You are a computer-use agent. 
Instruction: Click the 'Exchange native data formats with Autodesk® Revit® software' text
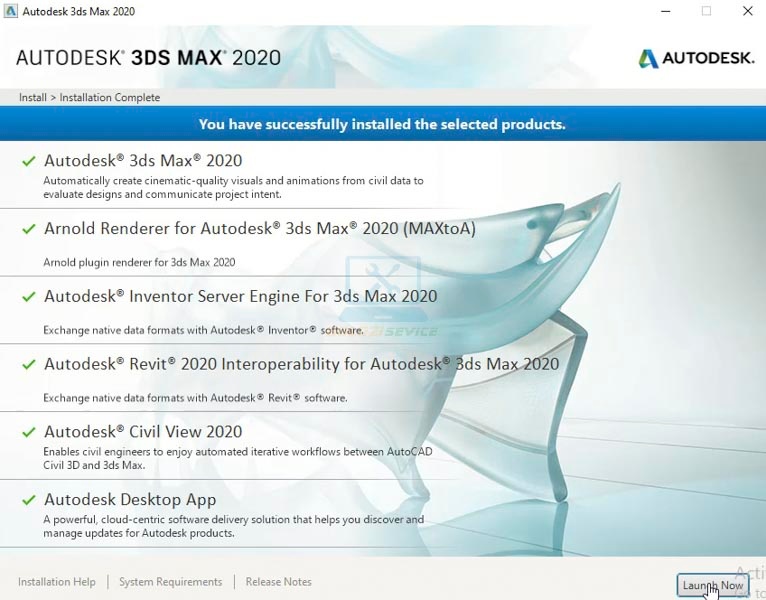(195, 398)
